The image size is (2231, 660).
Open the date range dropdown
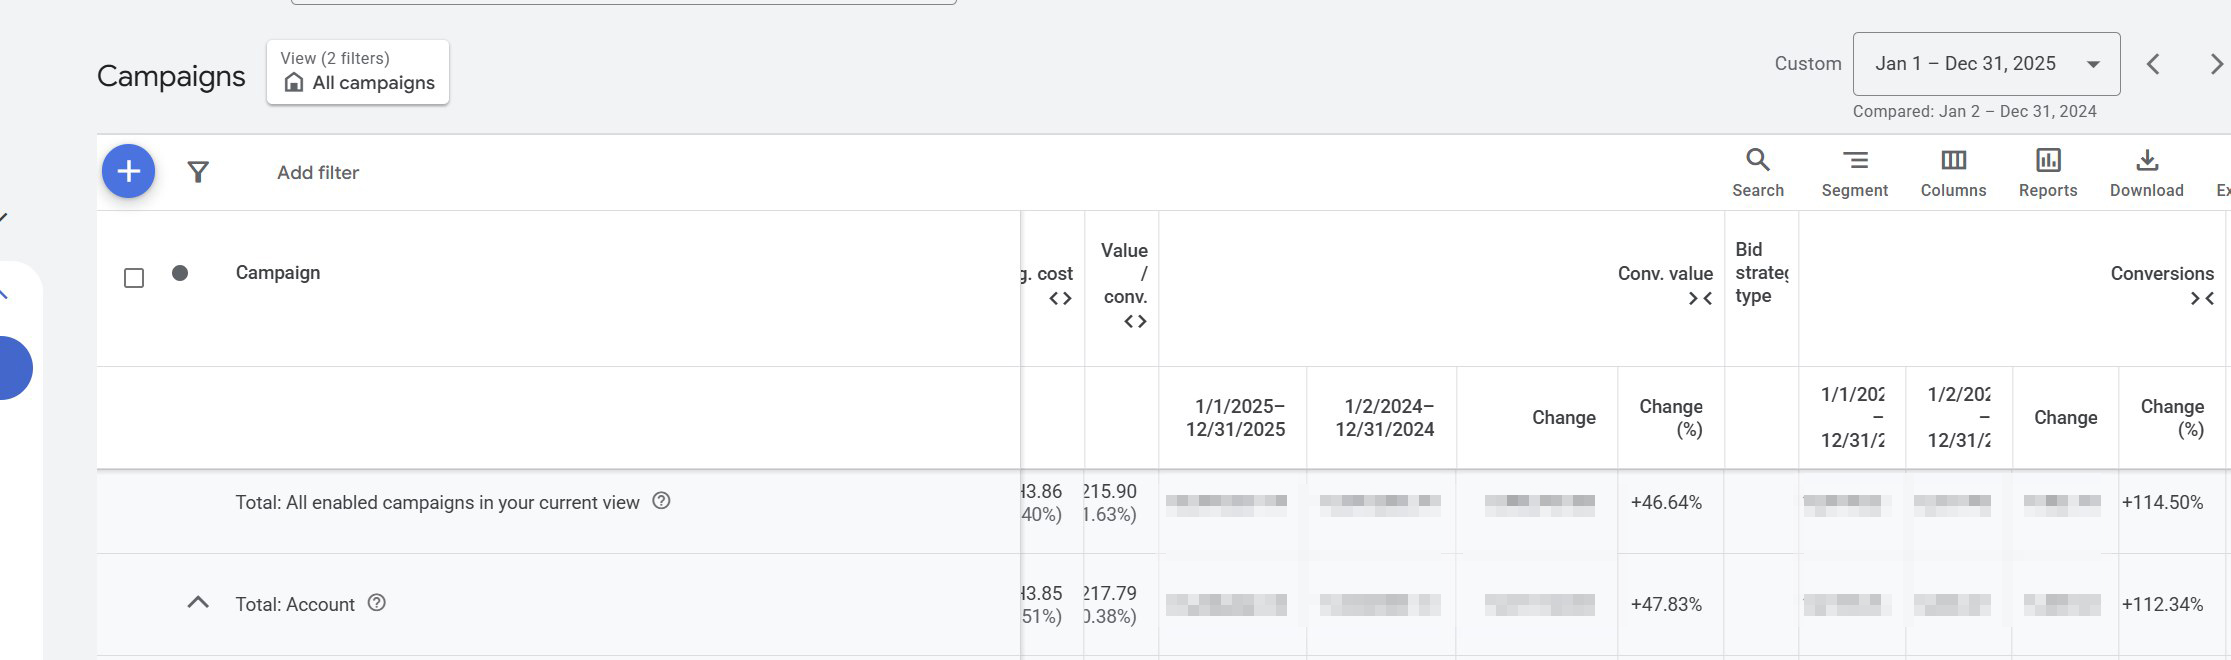click(1986, 64)
